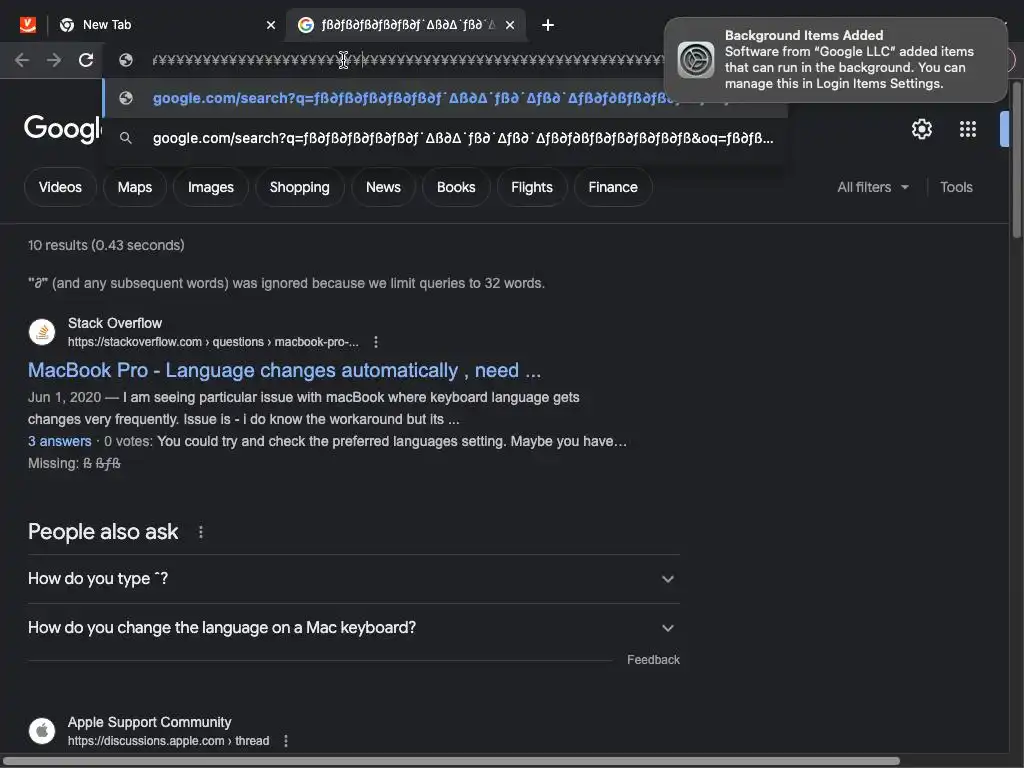Open the Google apps grid
This screenshot has height=768, width=1024.
(x=968, y=129)
